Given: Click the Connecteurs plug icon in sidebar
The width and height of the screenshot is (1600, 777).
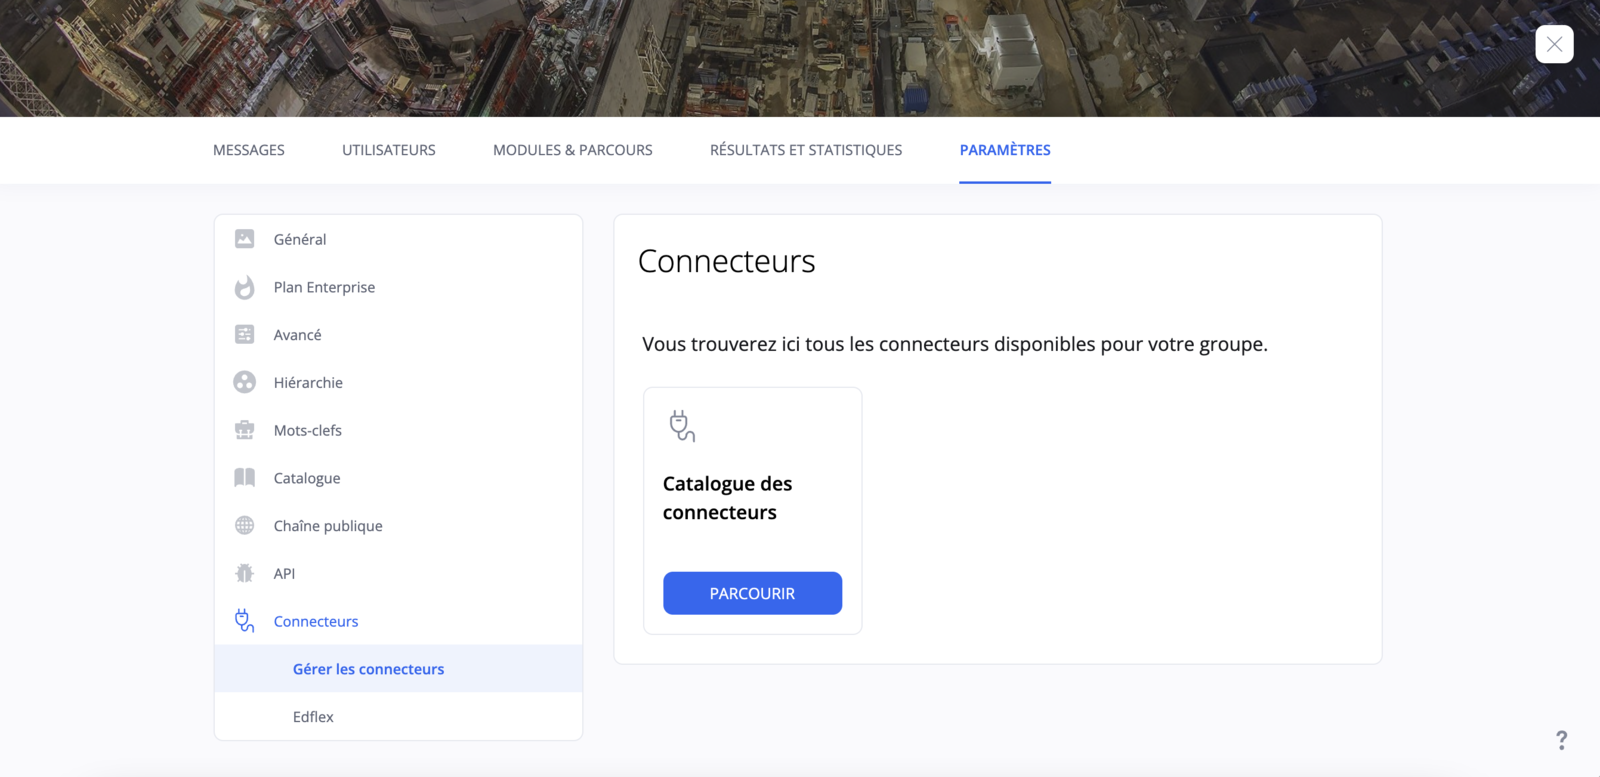Looking at the screenshot, I should [244, 621].
